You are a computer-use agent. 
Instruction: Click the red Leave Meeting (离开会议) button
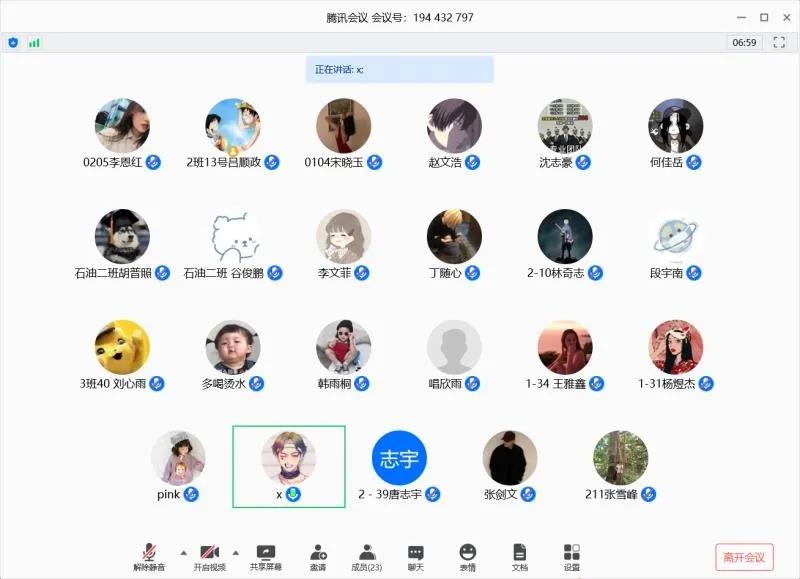point(744,557)
